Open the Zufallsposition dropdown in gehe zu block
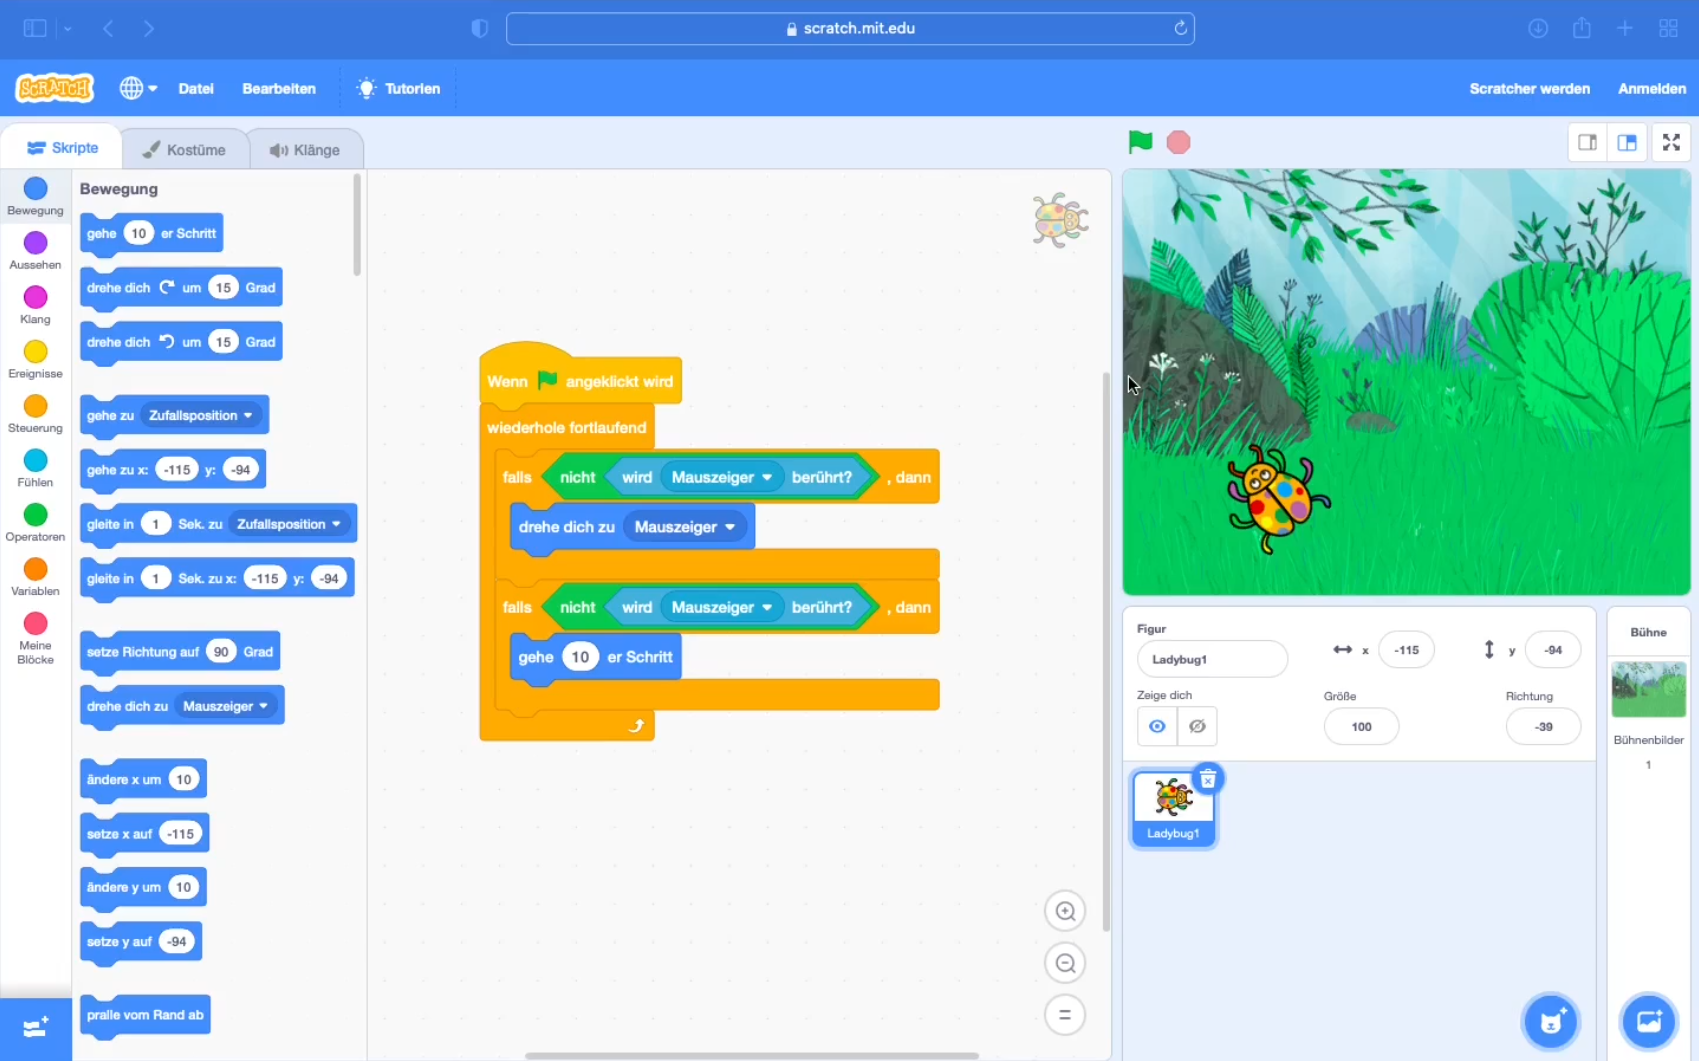Image resolution: width=1699 pixels, height=1061 pixels. click(x=202, y=415)
